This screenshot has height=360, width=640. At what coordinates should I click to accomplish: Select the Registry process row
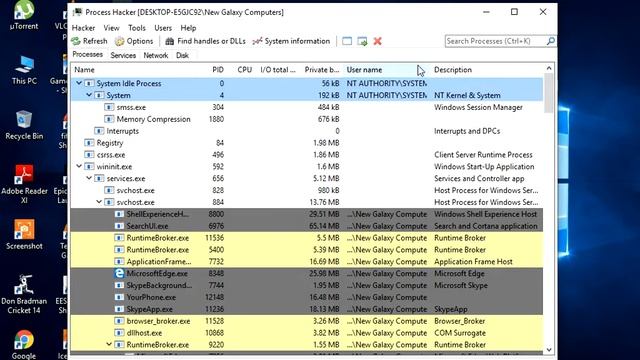coord(307,143)
